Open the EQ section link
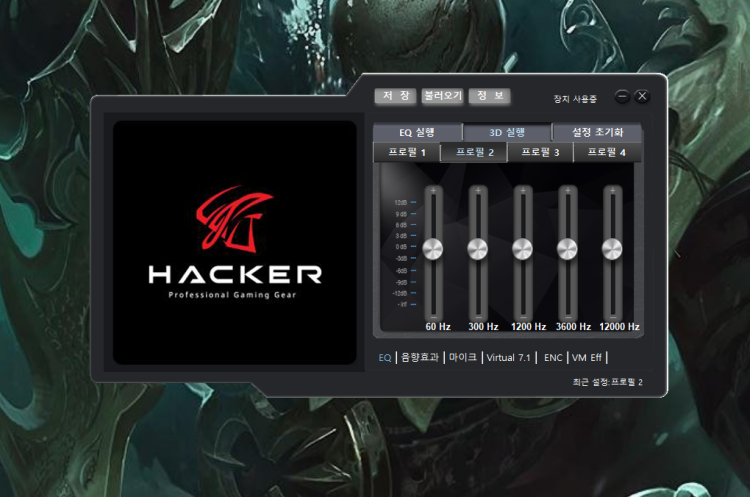Screen dimensions: 750x497 pyautogui.click(x=385, y=358)
